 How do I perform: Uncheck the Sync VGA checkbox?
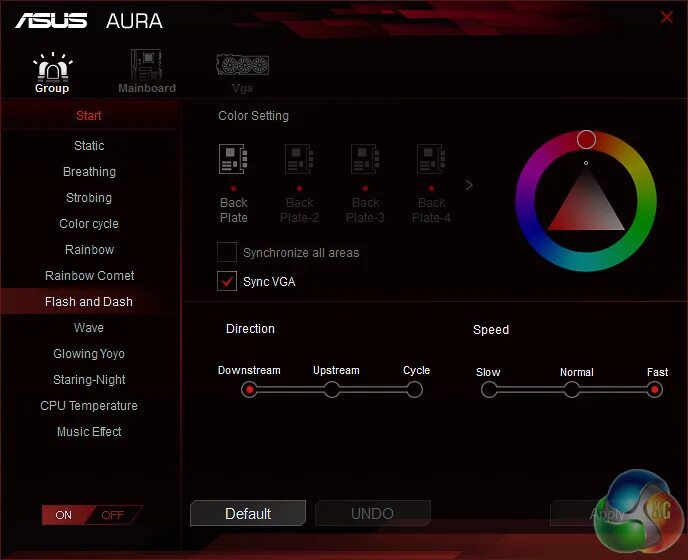pos(227,281)
